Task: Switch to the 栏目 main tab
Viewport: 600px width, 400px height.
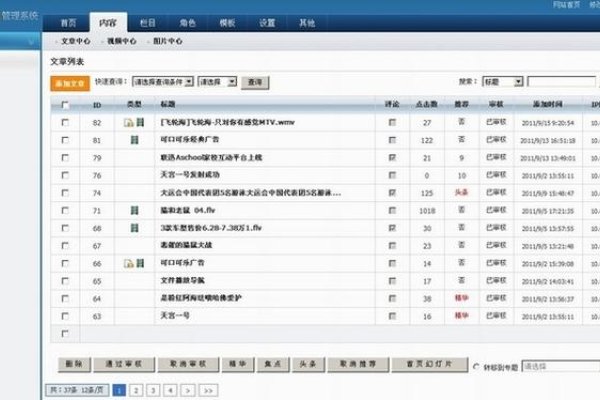Action: pos(148,23)
